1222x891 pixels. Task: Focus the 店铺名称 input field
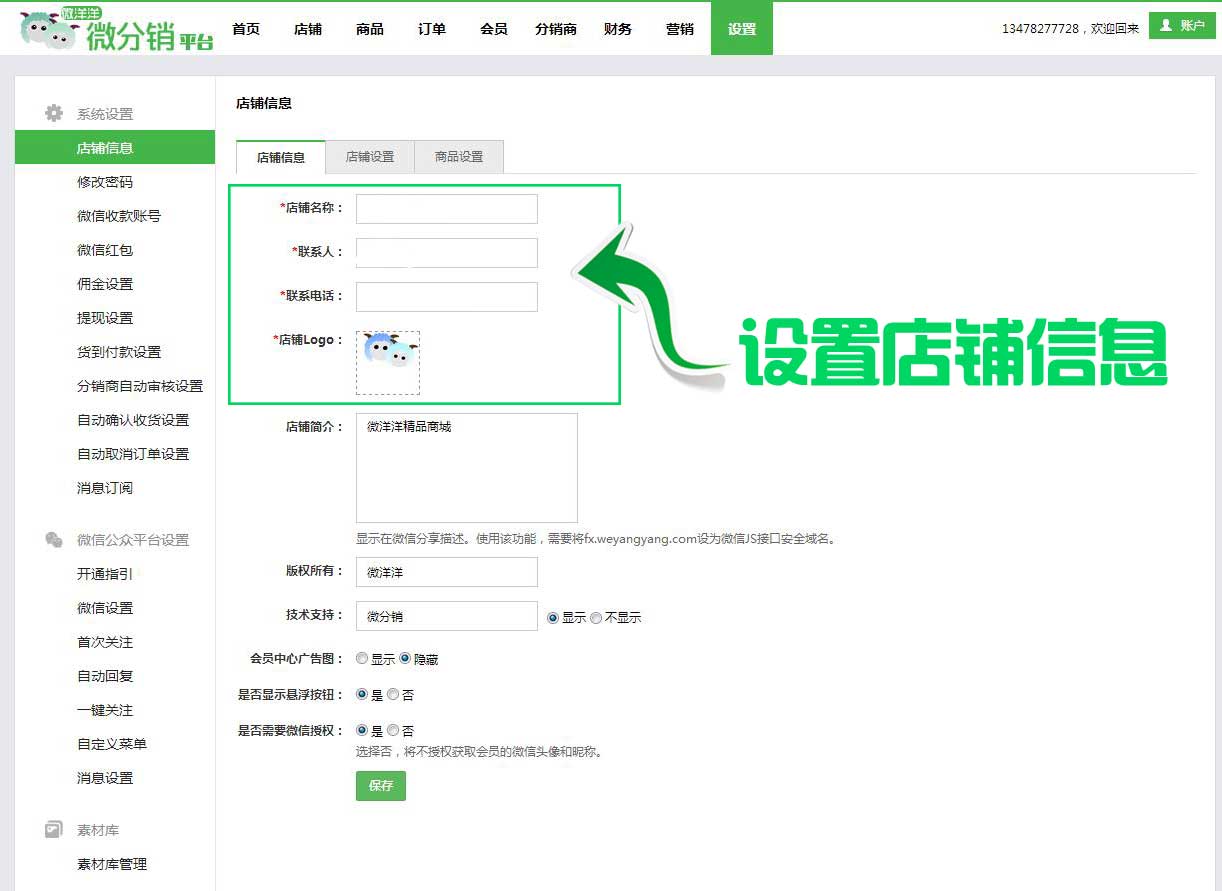(x=447, y=209)
